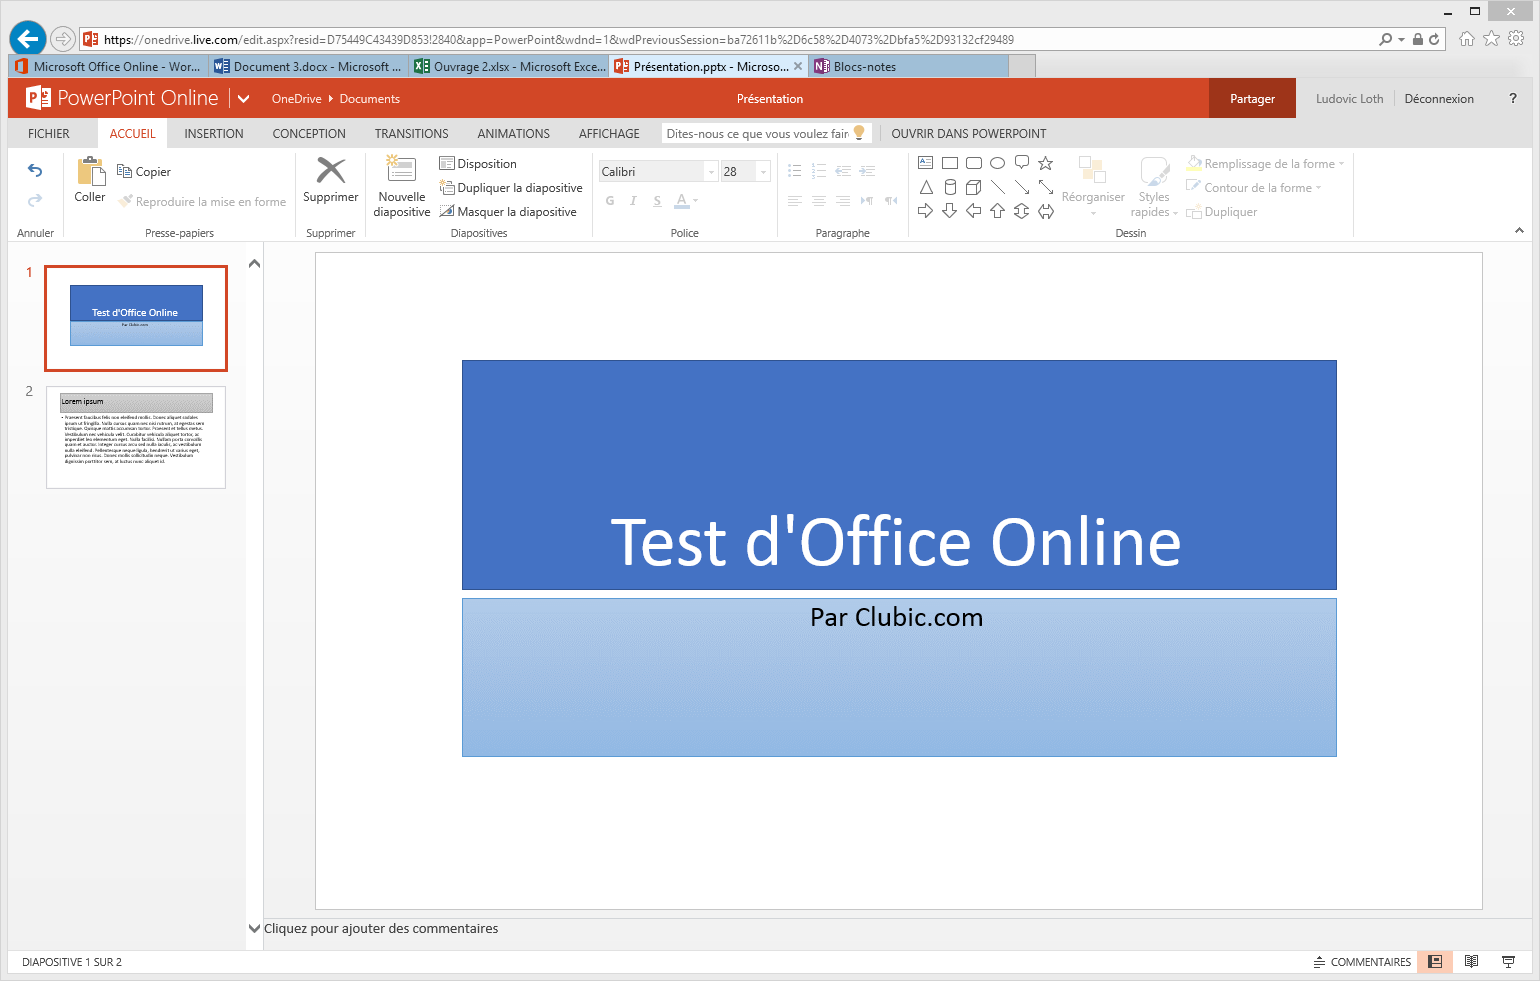This screenshot has width=1540, height=981.
Task: Open the ANIMATIONS ribbon tab
Action: [x=513, y=133]
